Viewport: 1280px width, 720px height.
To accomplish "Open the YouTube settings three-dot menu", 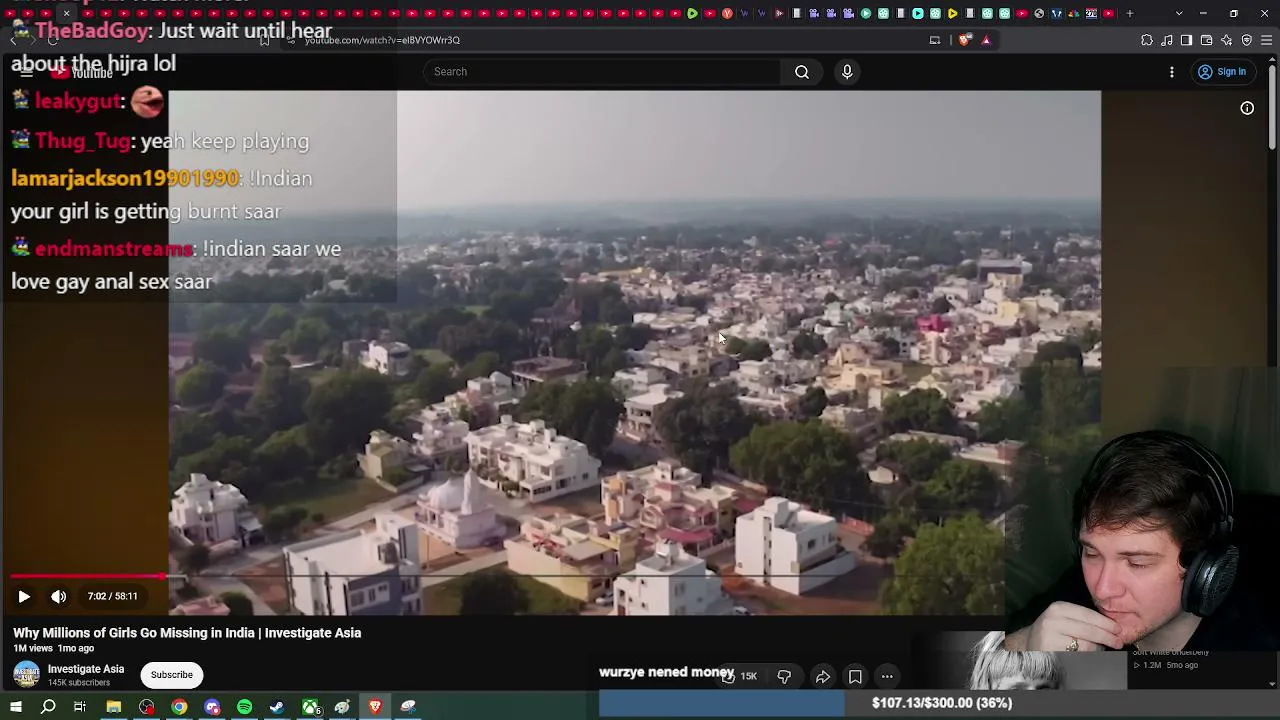I will 1172,72.
